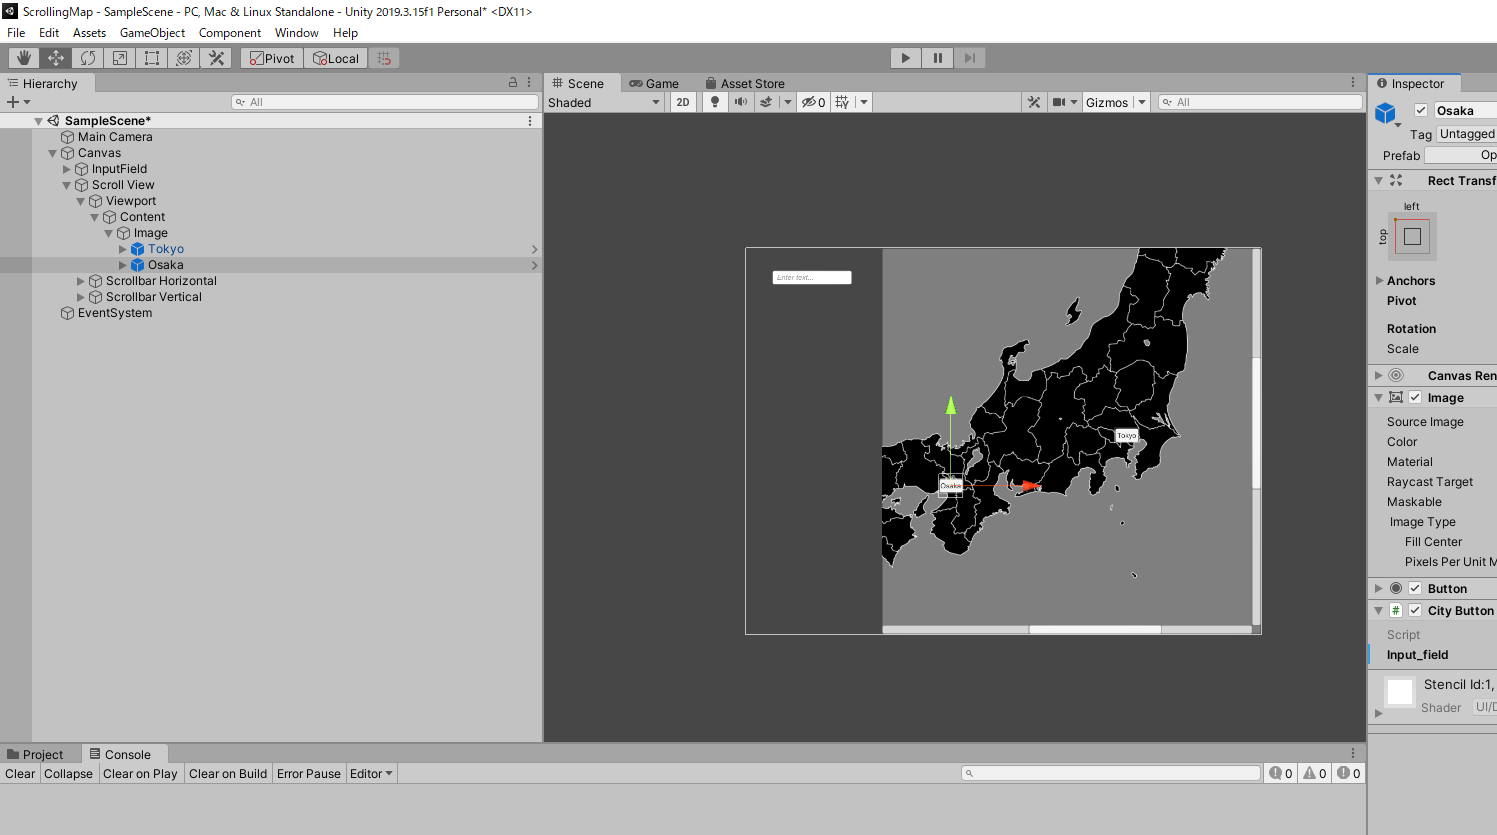
Task: Open Console panel options menu
Action: click(1353, 754)
